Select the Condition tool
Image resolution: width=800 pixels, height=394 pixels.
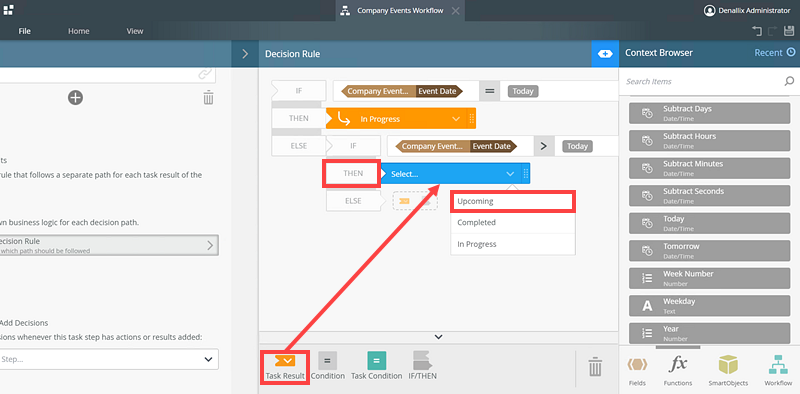click(x=328, y=366)
